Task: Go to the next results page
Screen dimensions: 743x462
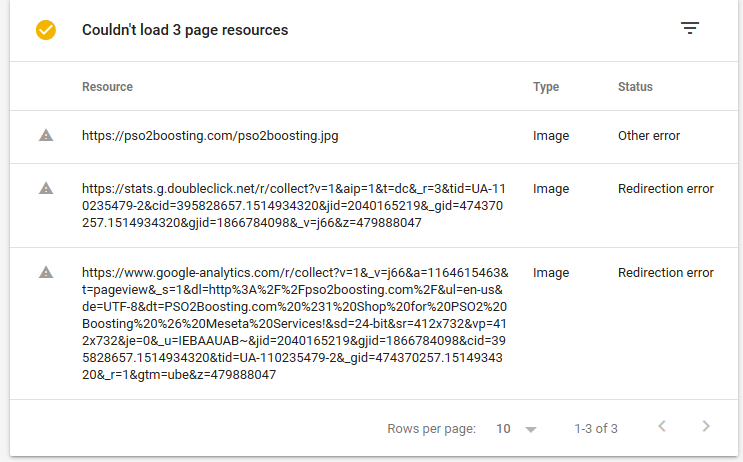Action: (x=706, y=427)
